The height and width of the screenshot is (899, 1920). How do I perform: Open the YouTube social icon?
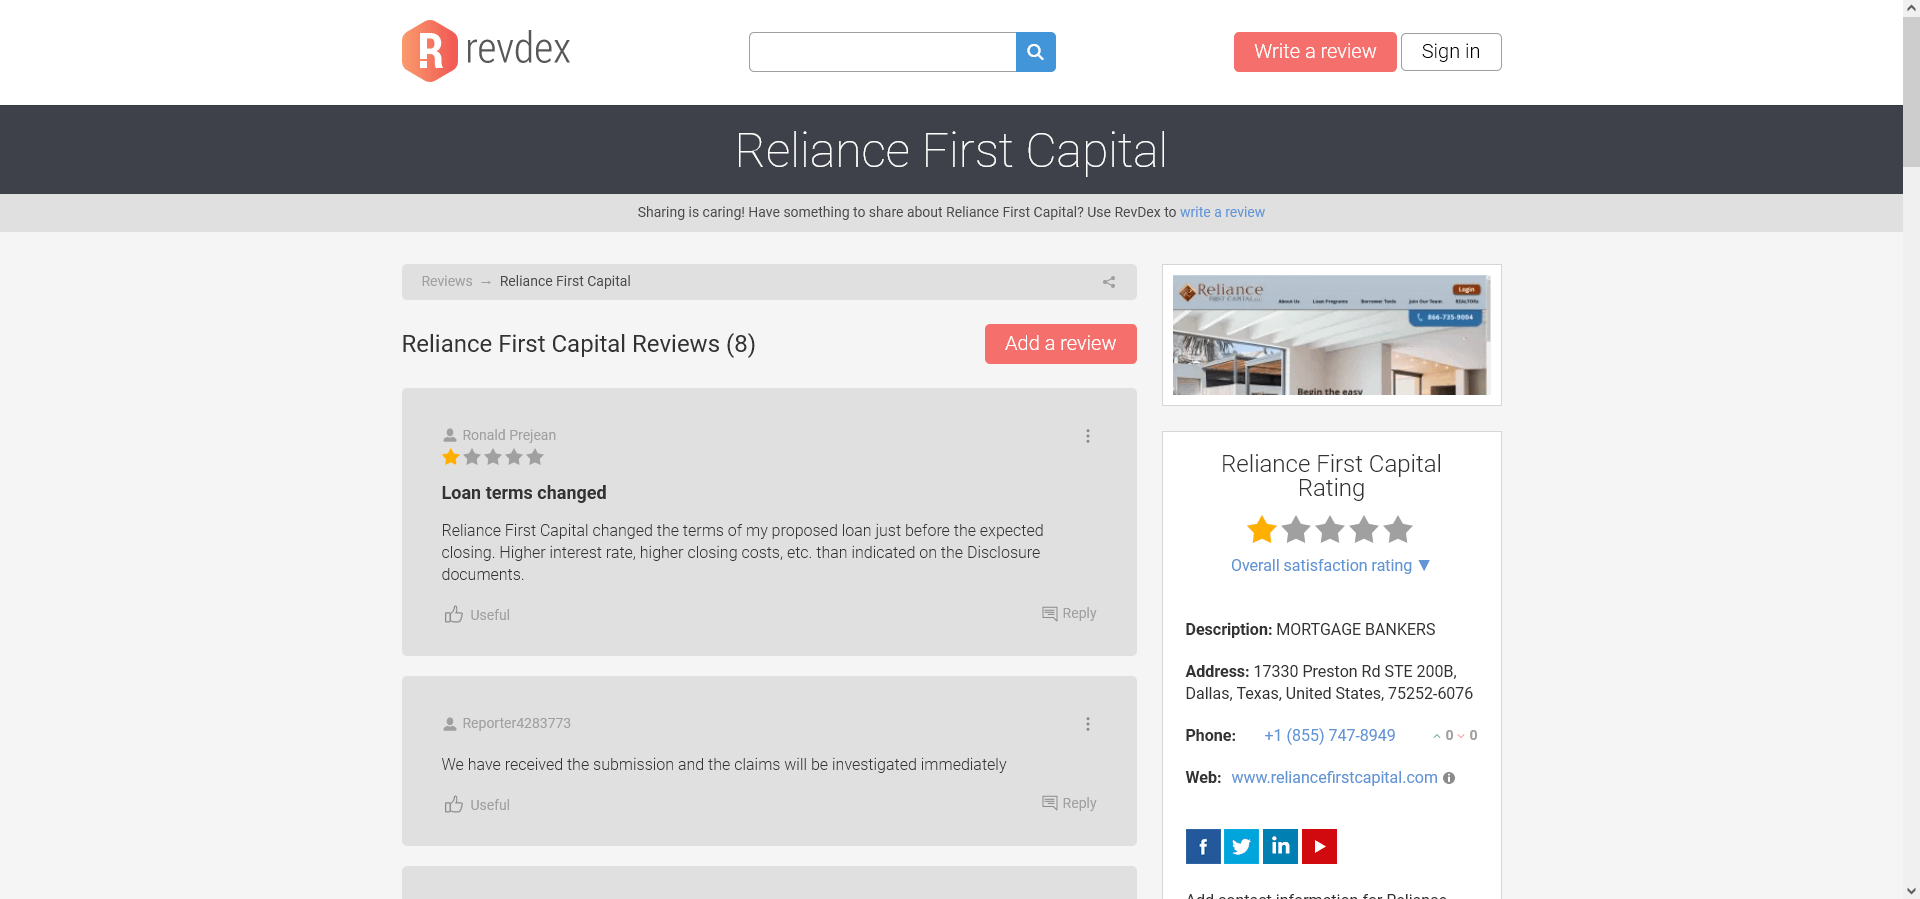(x=1319, y=846)
